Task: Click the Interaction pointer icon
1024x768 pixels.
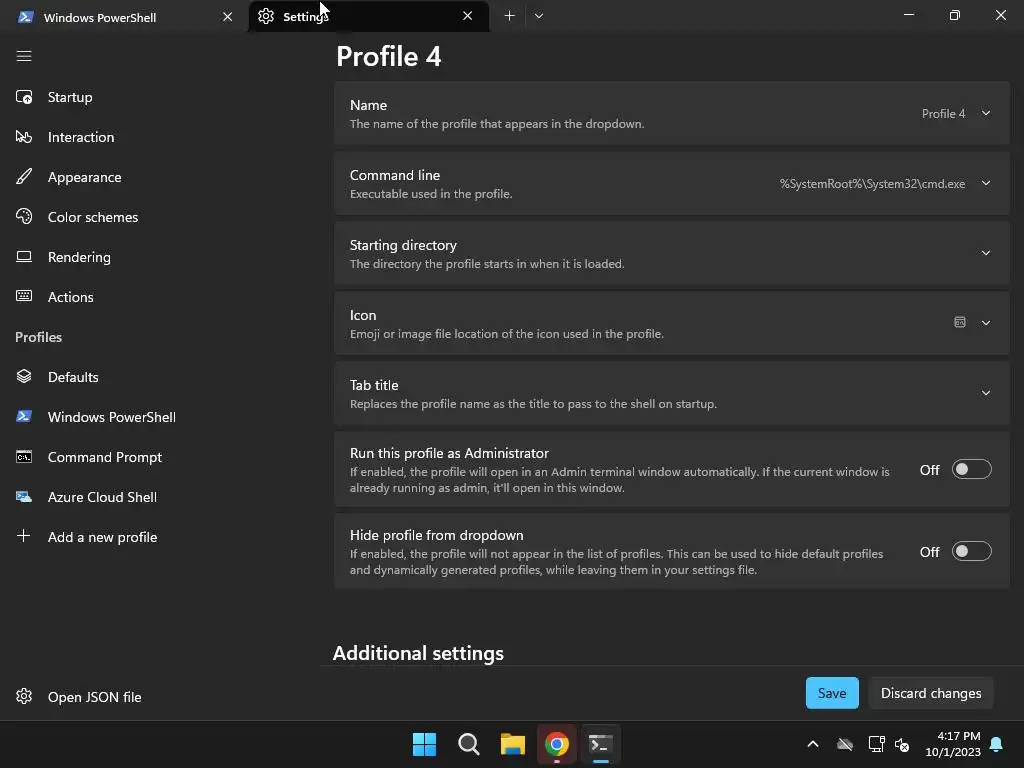Action: (24, 137)
